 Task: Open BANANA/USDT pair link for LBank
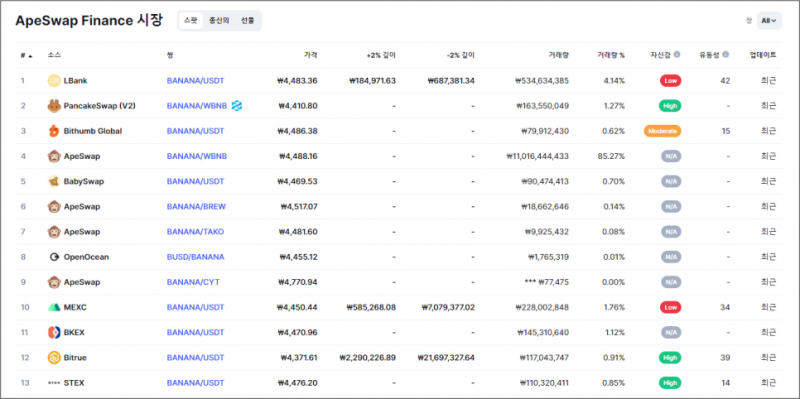coord(195,81)
